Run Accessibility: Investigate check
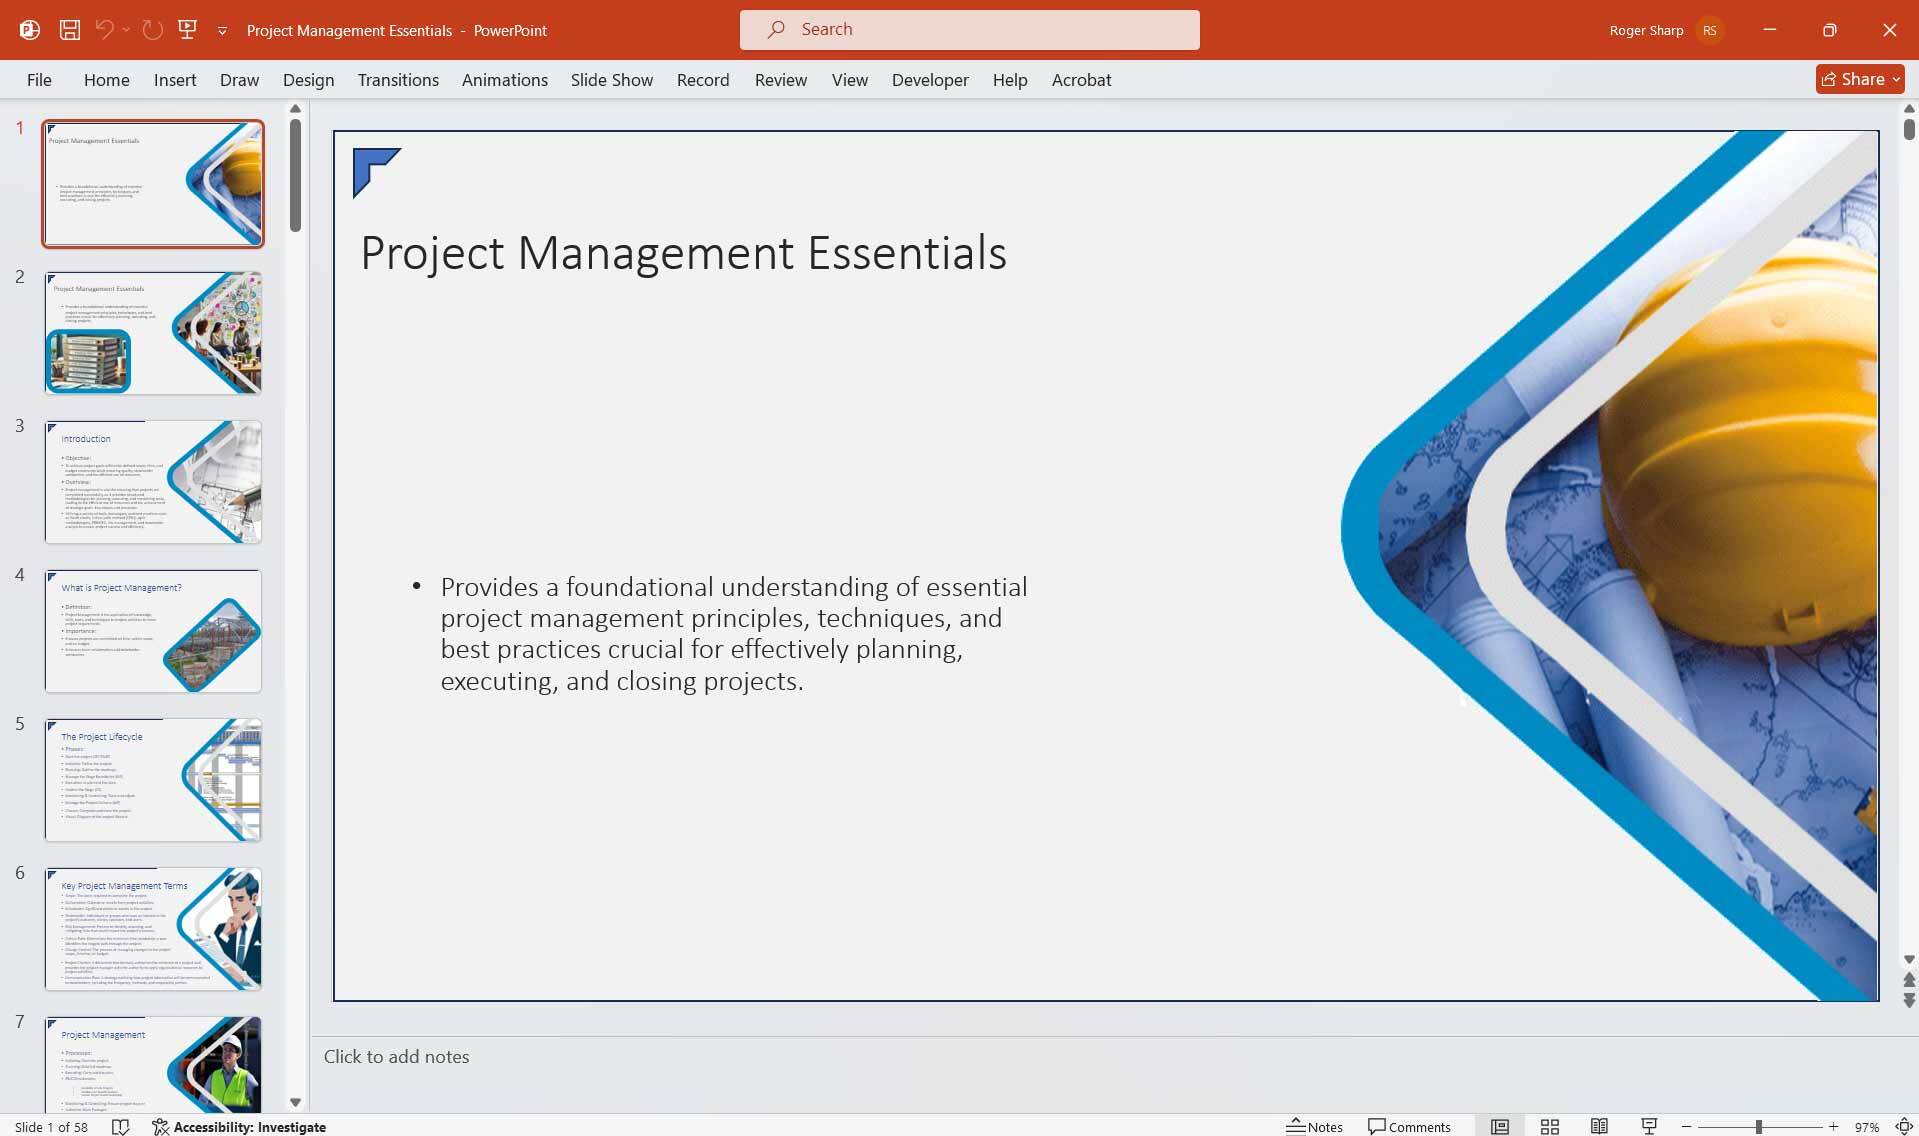The height and width of the screenshot is (1136, 1919). click(x=240, y=1127)
